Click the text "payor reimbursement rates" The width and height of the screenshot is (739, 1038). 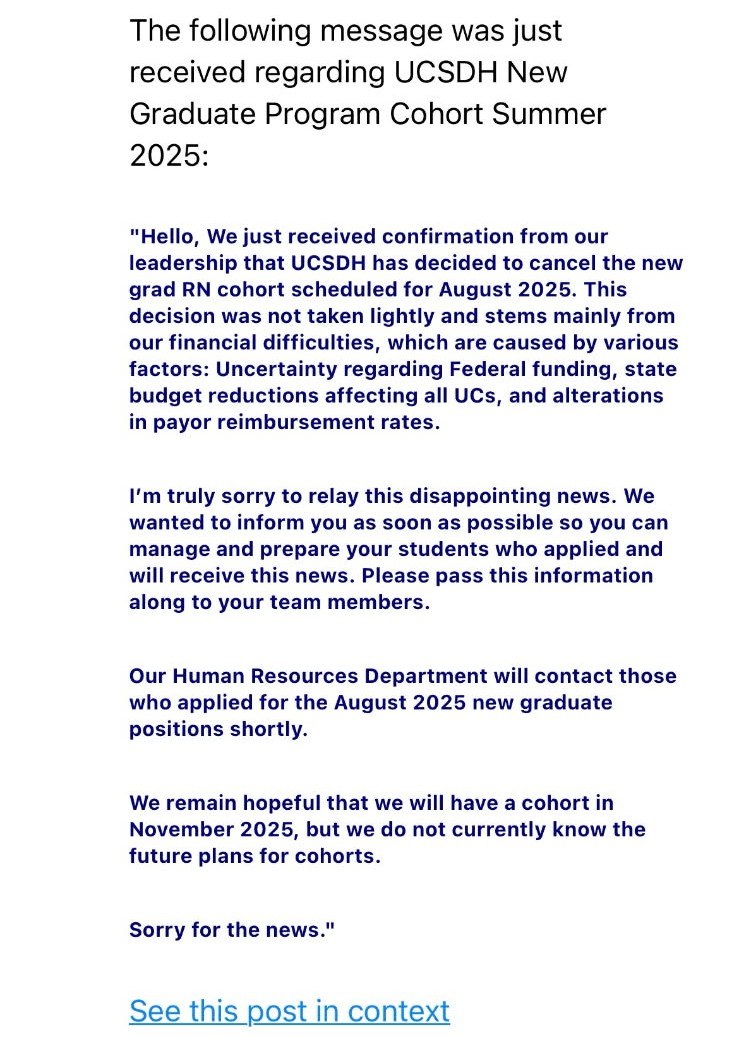pyautogui.click(x=293, y=422)
